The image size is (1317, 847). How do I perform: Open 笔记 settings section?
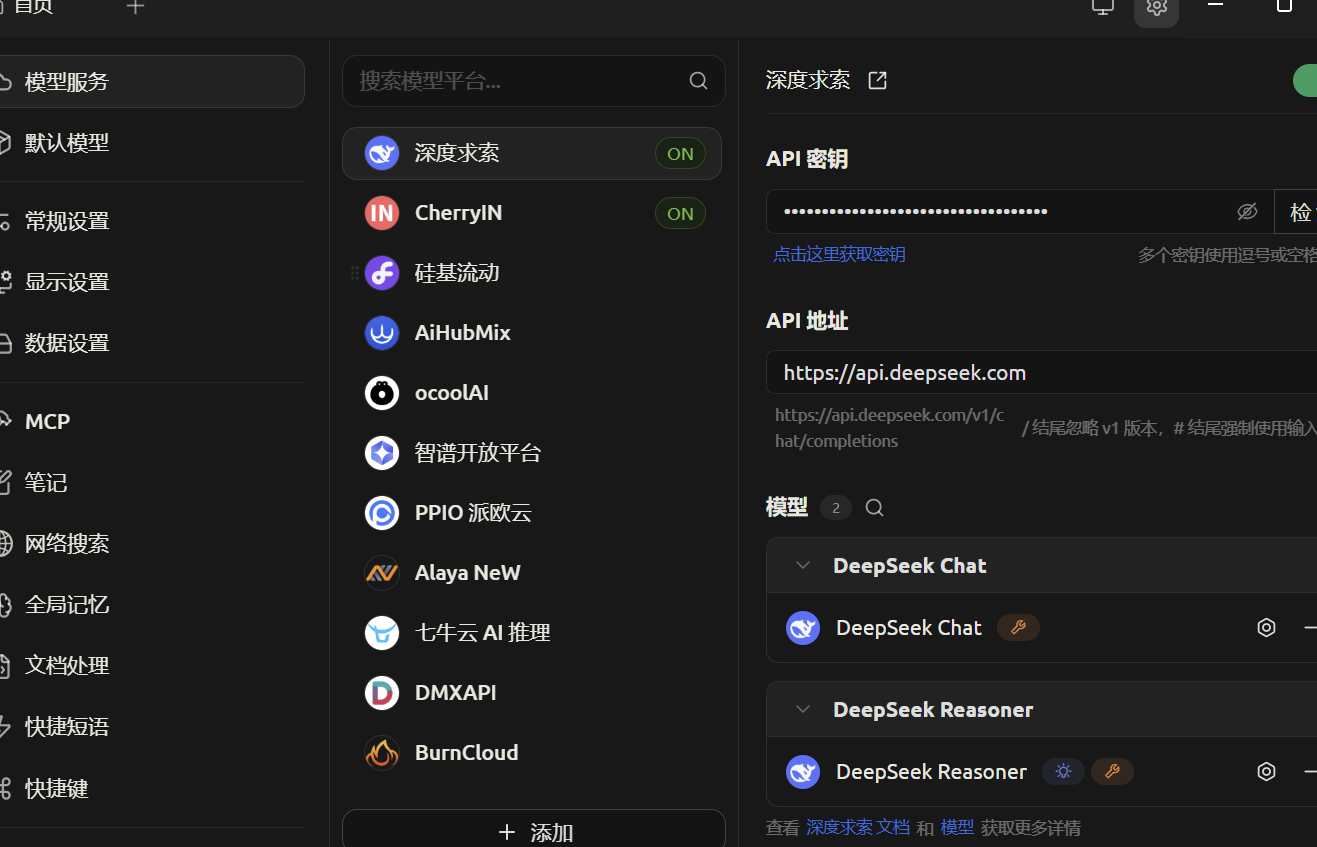pyautogui.click(x=152, y=483)
